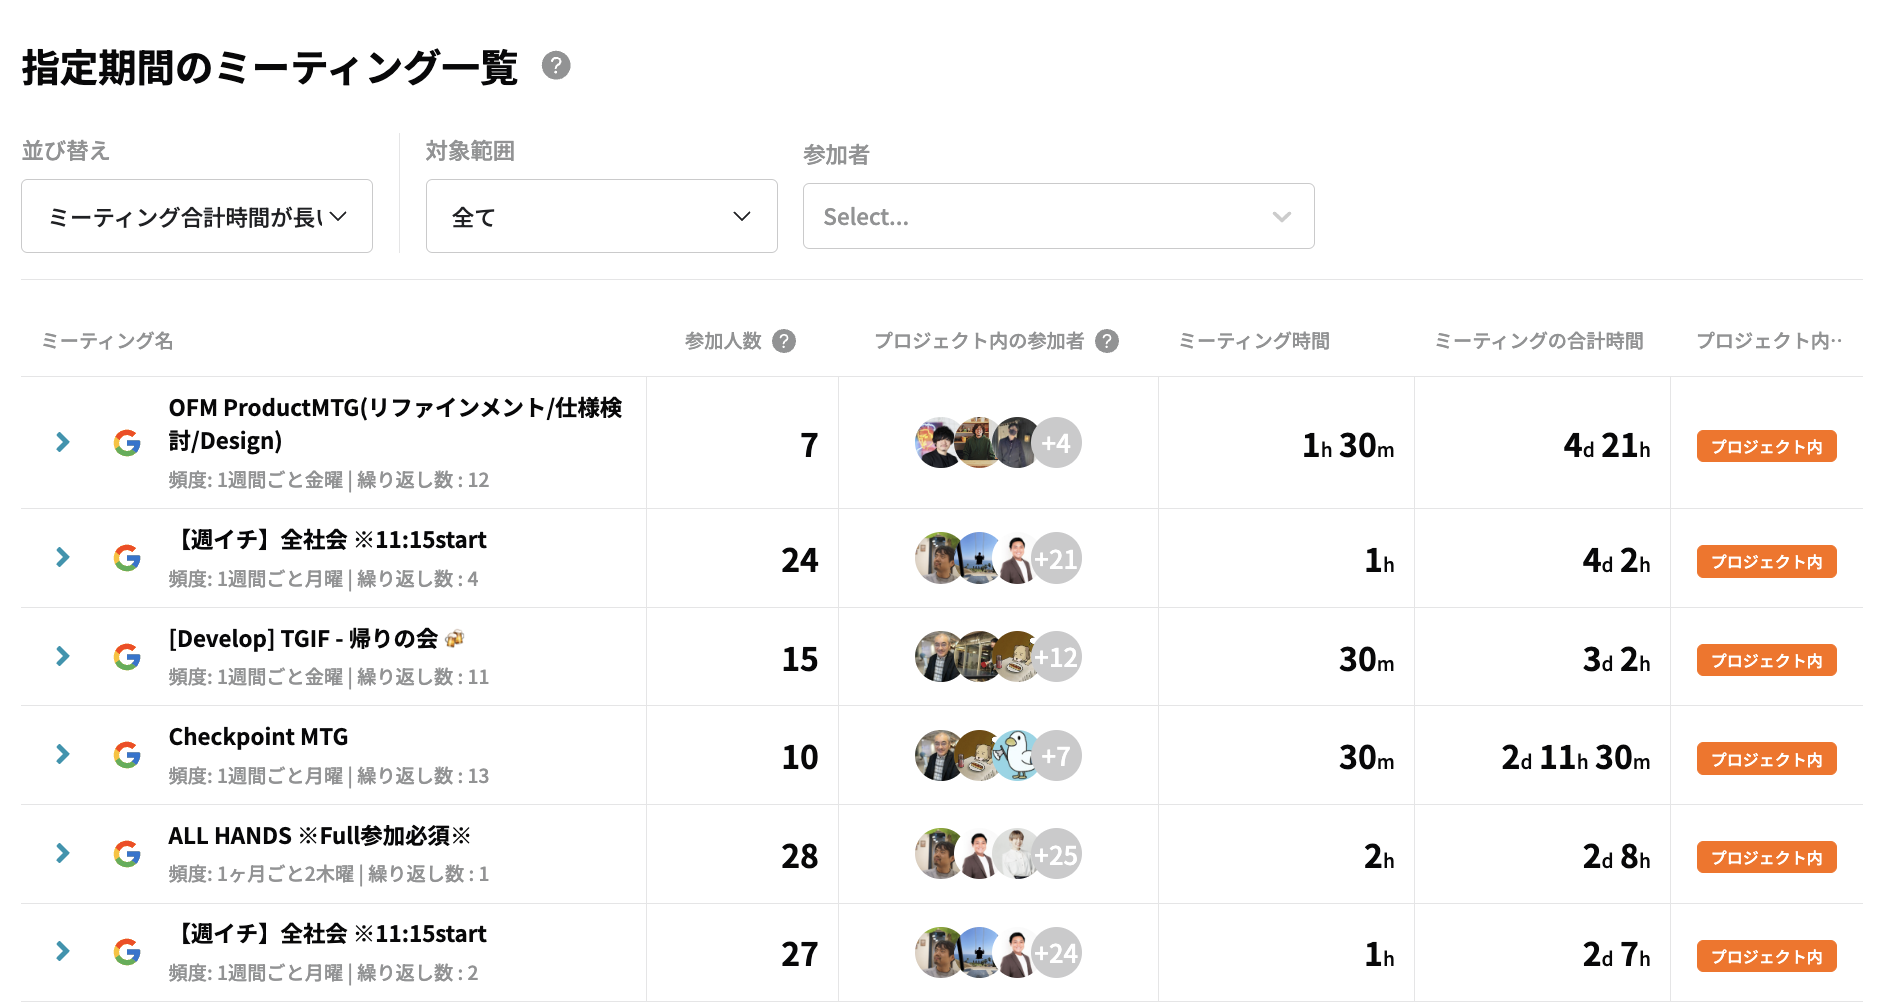Click help icon next to 参加人数 column
The image size is (1892, 1002).
[x=784, y=341]
